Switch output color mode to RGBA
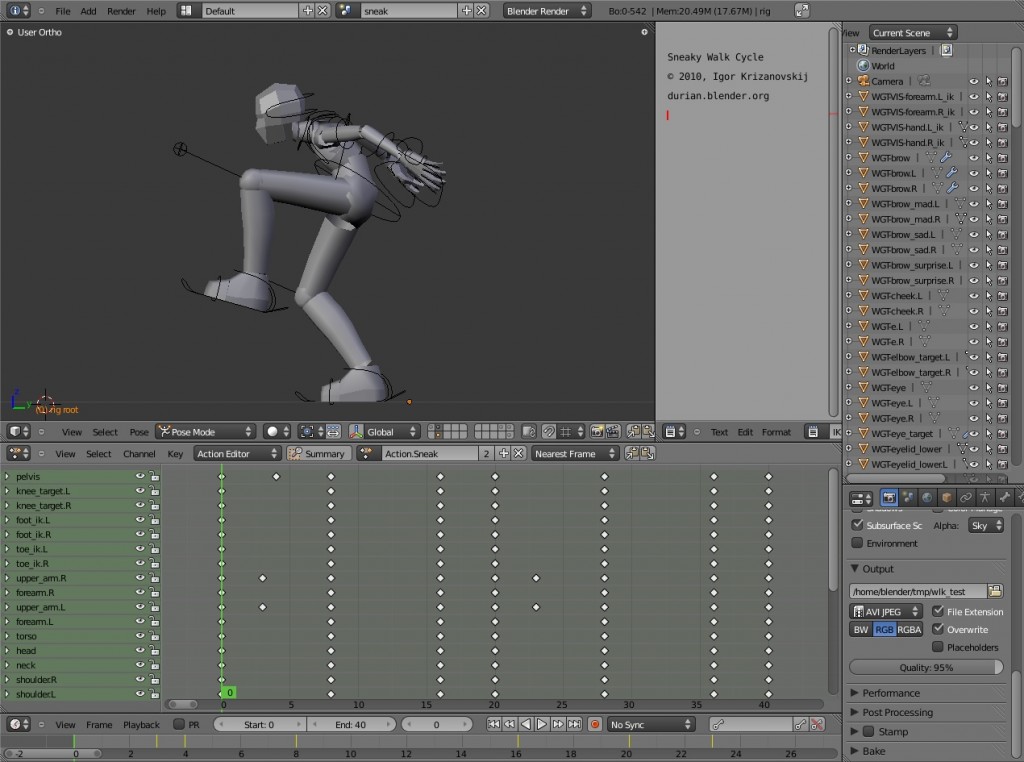The width and height of the screenshot is (1024, 762). tap(910, 629)
